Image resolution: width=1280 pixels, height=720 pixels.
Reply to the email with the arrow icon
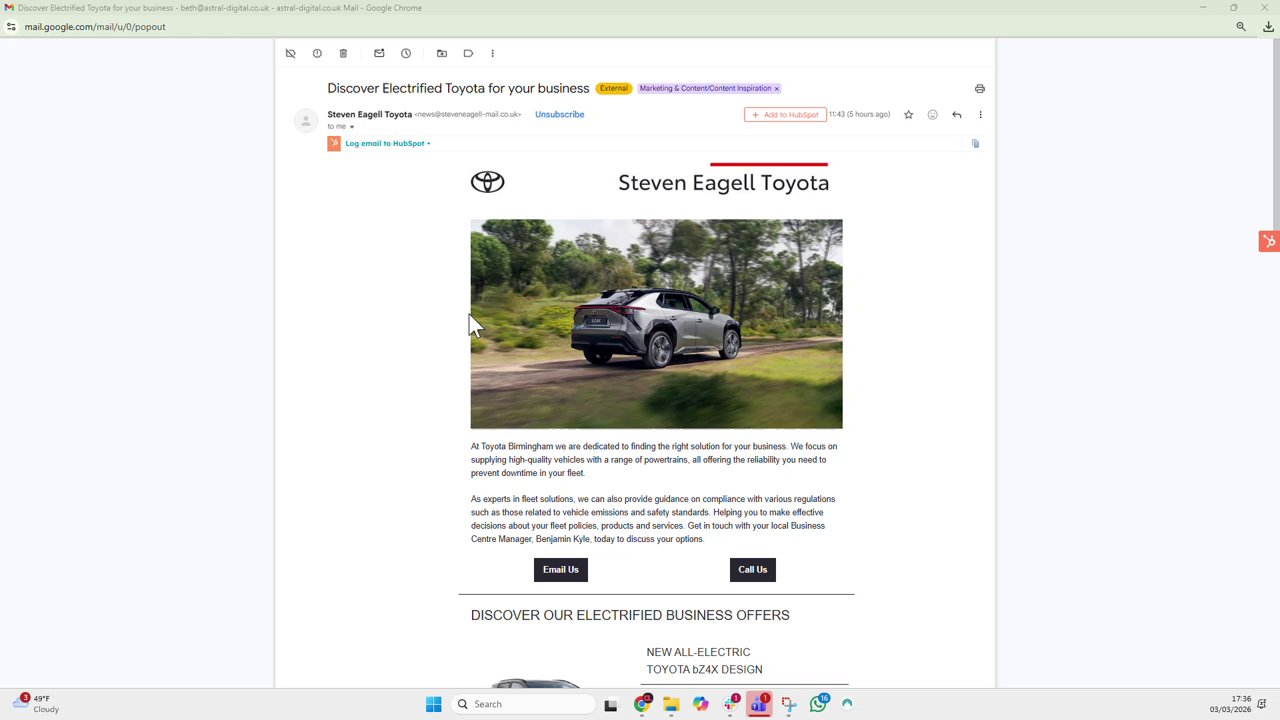pos(956,115)
